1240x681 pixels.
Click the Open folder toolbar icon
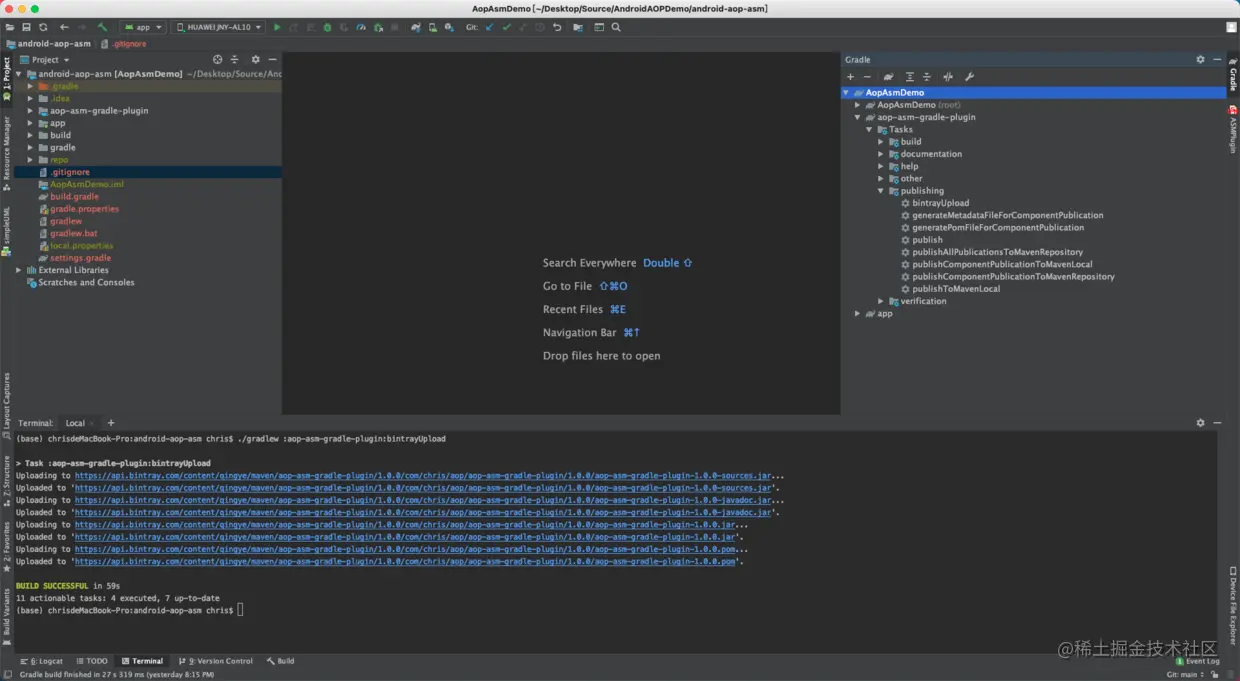[10, 27]
